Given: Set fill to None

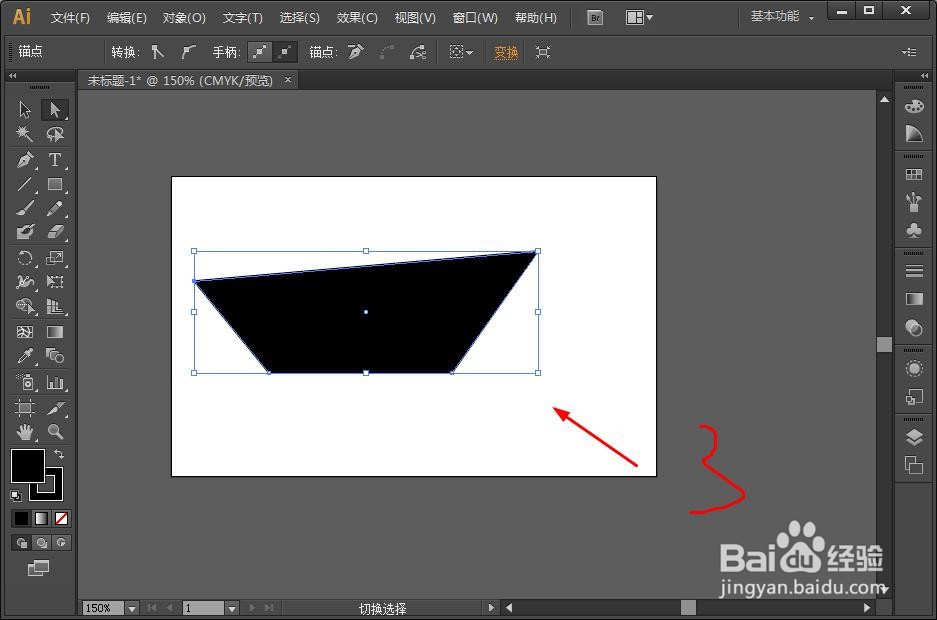Looking at the screenshot, I should point(61,518).
